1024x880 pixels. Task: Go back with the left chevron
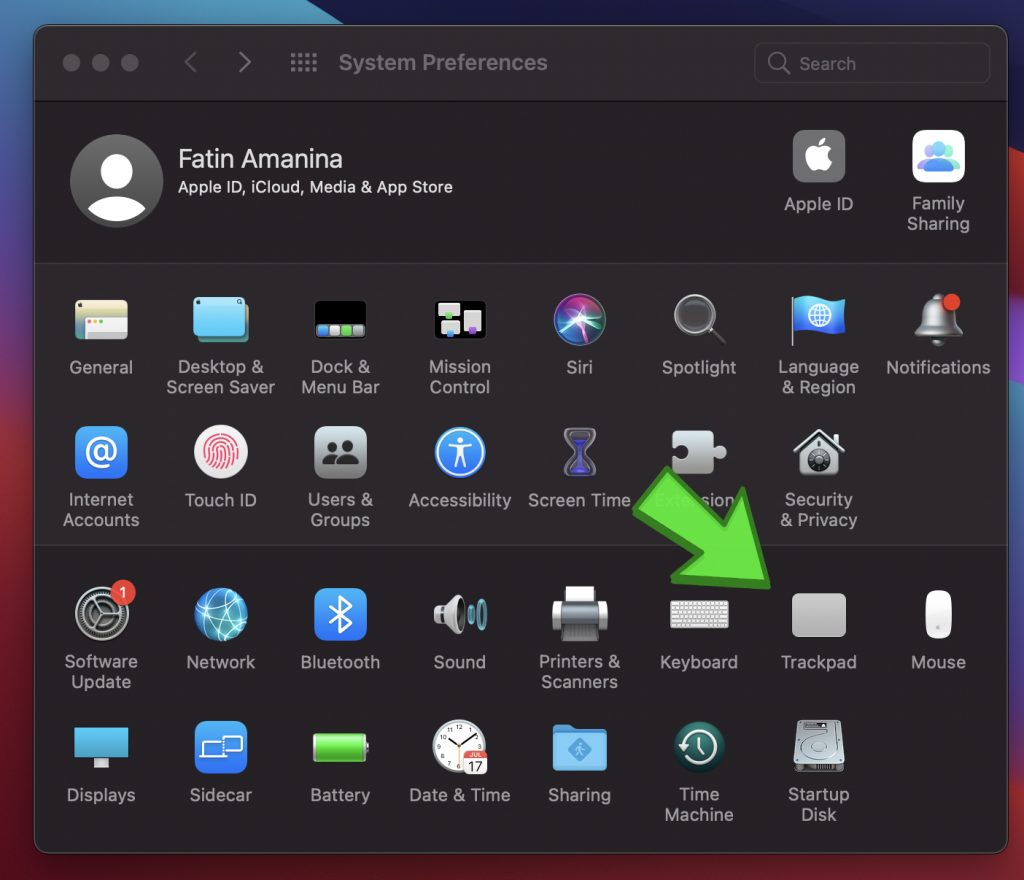191,63
